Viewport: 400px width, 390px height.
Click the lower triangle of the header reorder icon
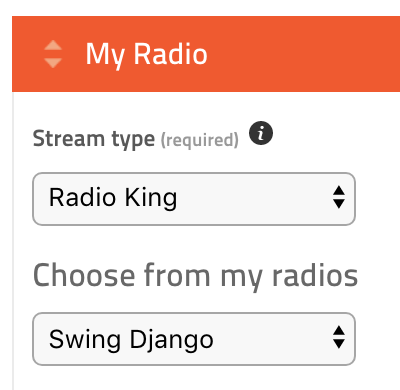pos(53,63)
